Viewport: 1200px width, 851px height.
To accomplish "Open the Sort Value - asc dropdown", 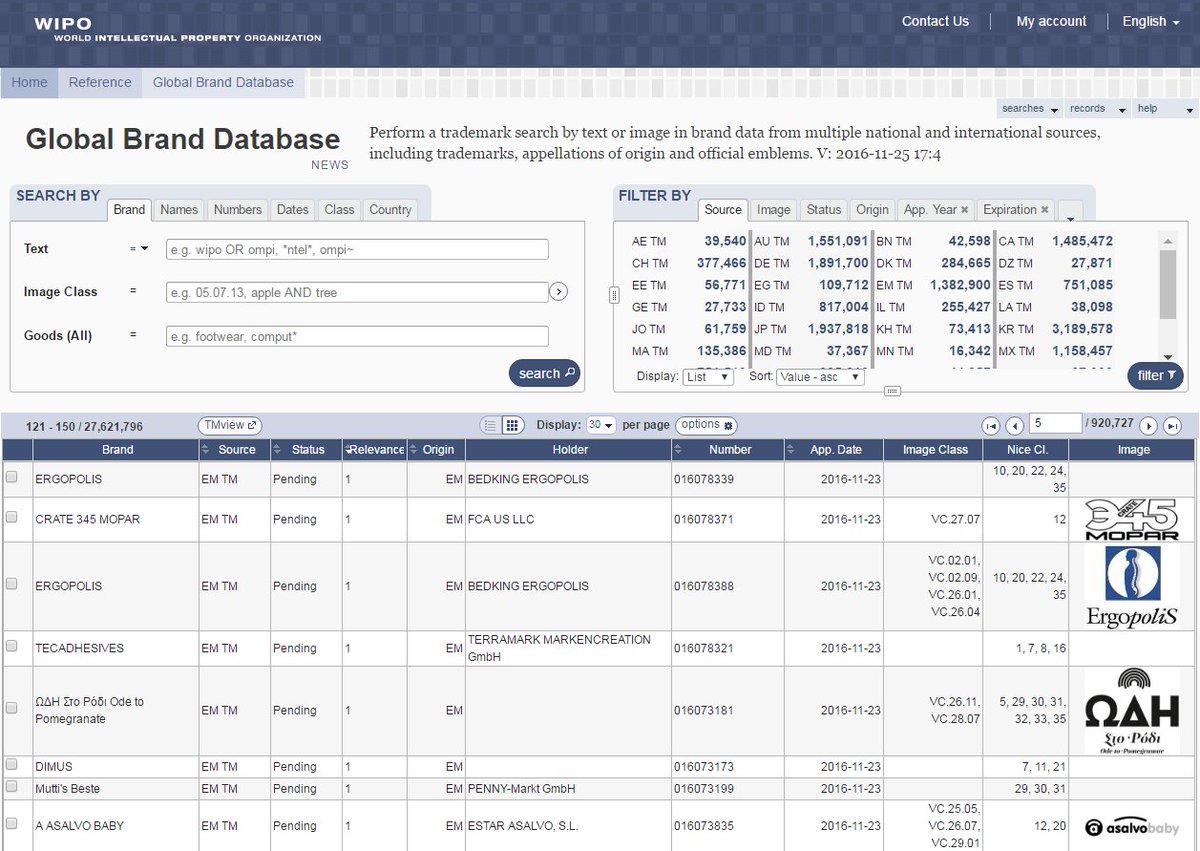I will [820, 377].
